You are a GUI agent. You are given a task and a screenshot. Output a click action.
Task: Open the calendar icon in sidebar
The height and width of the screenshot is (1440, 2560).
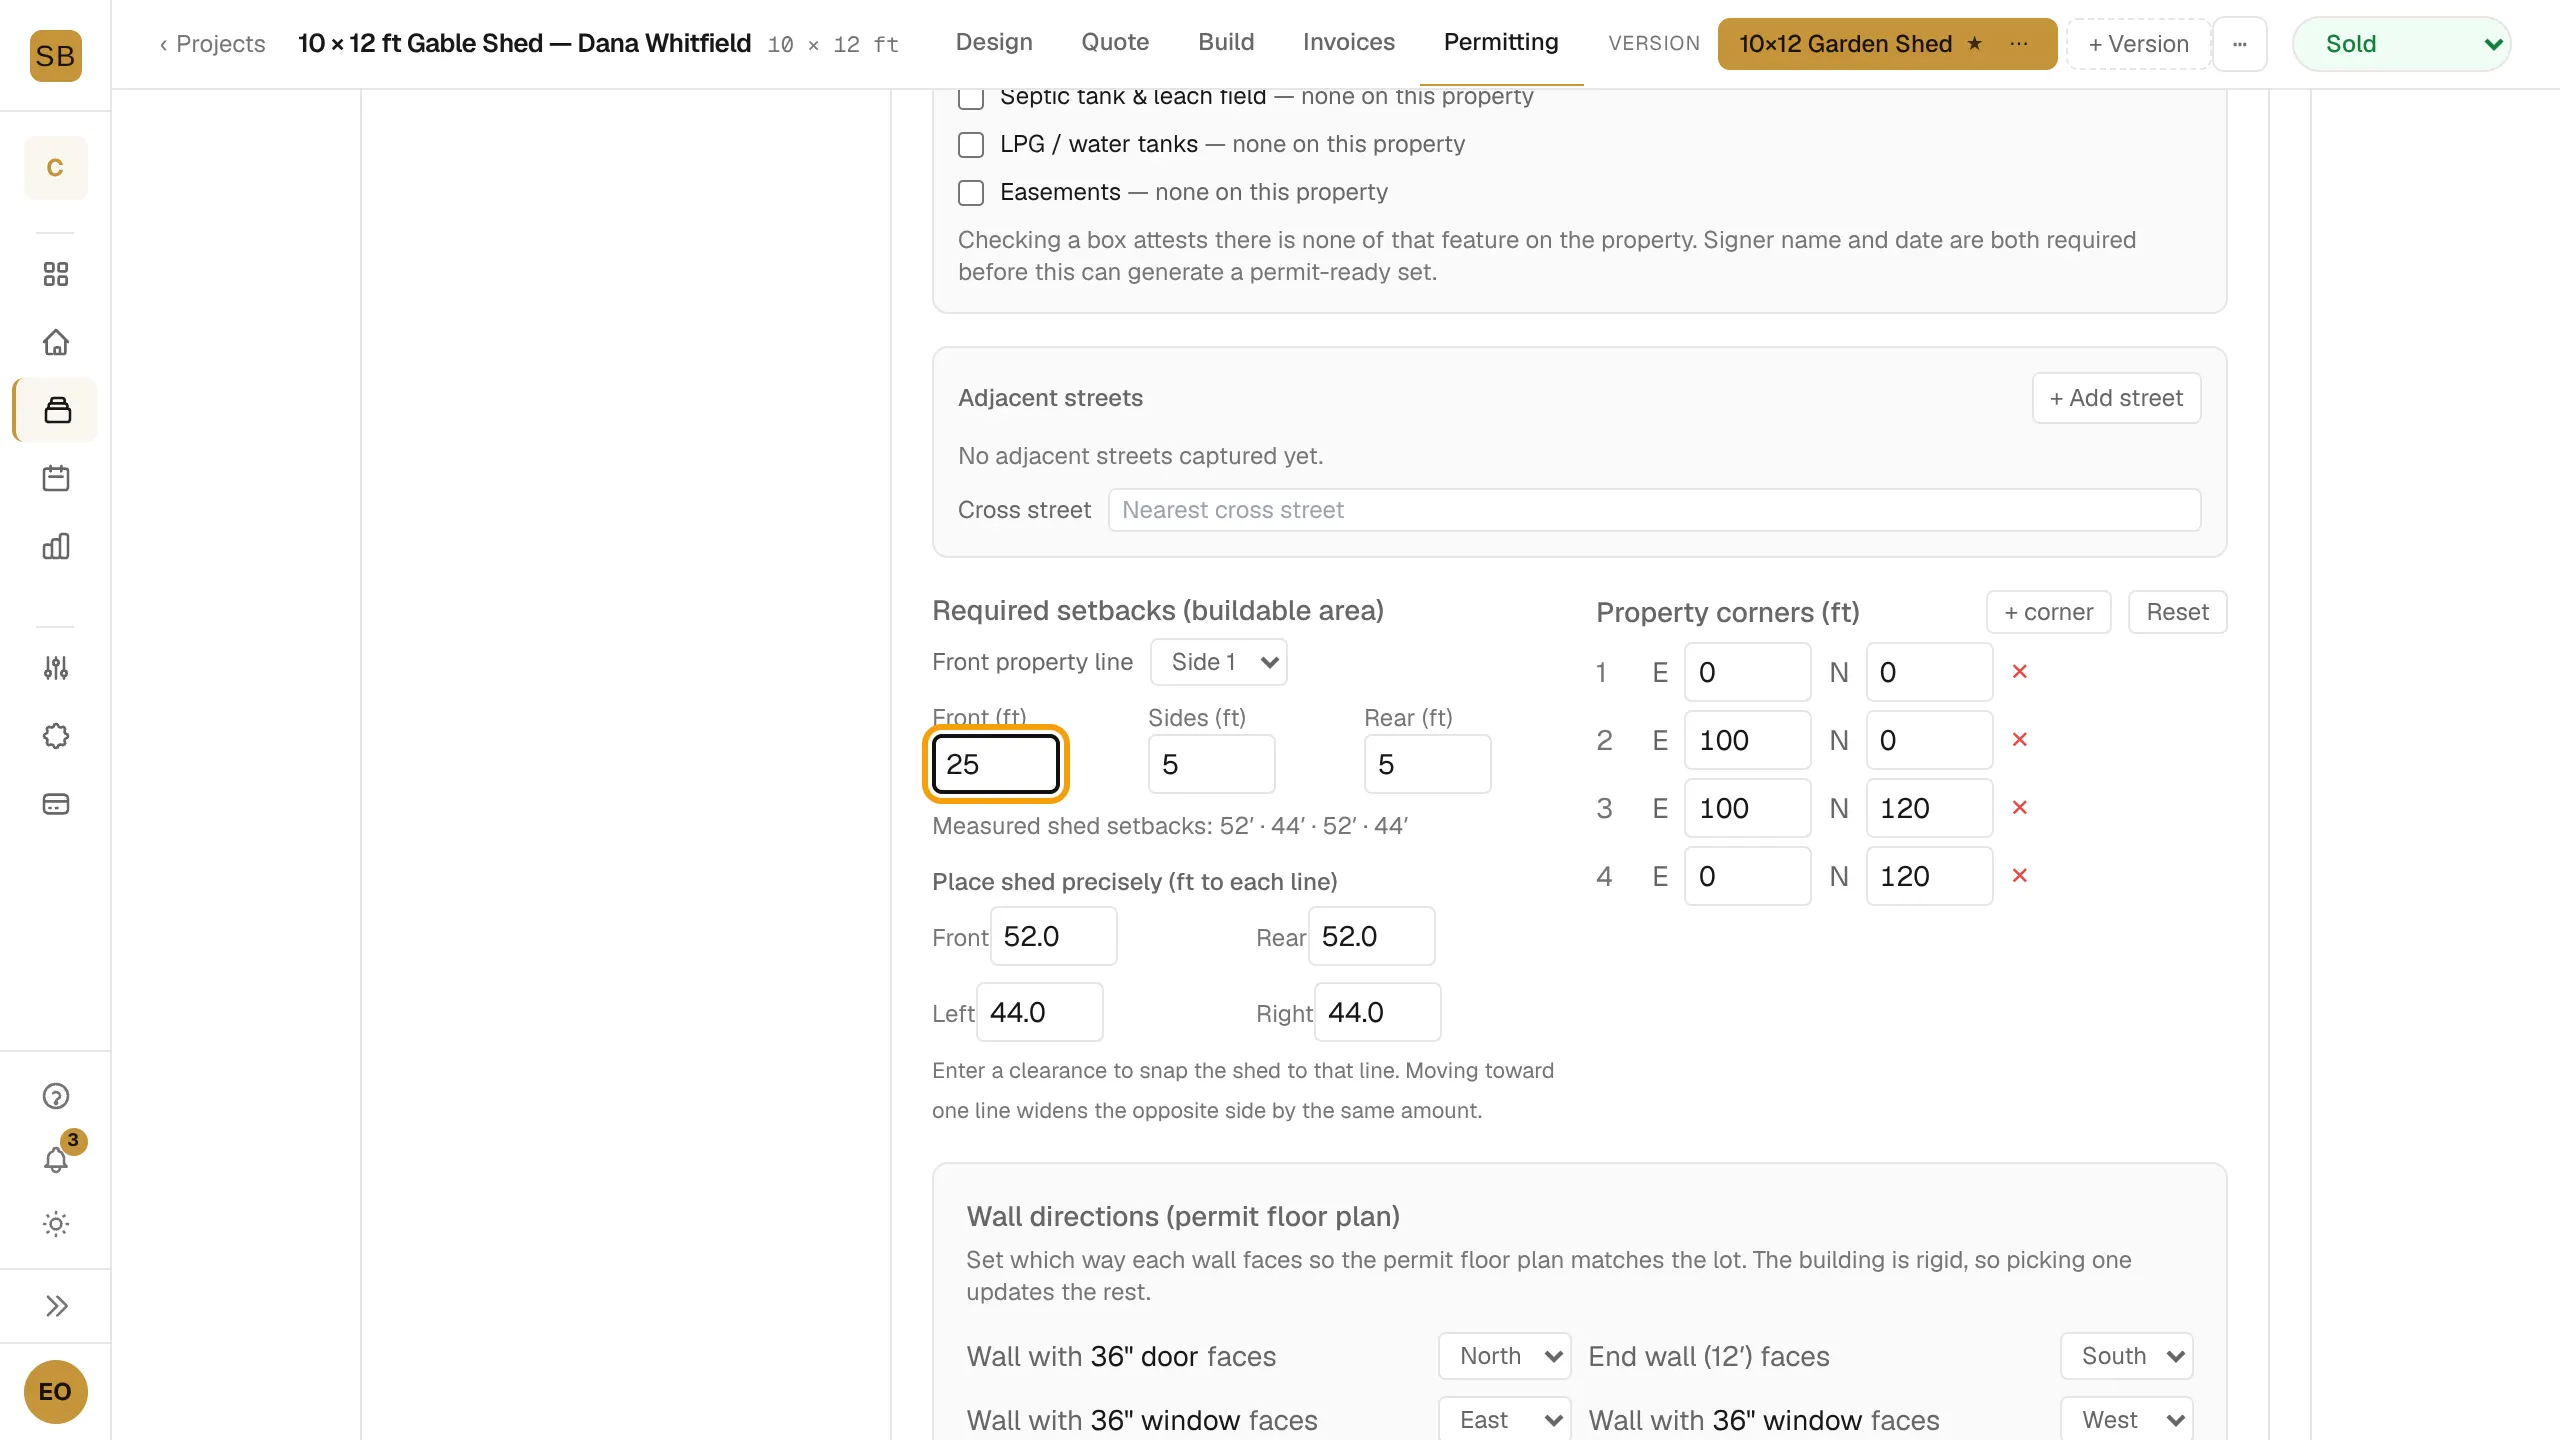click(x=56, y=478)
